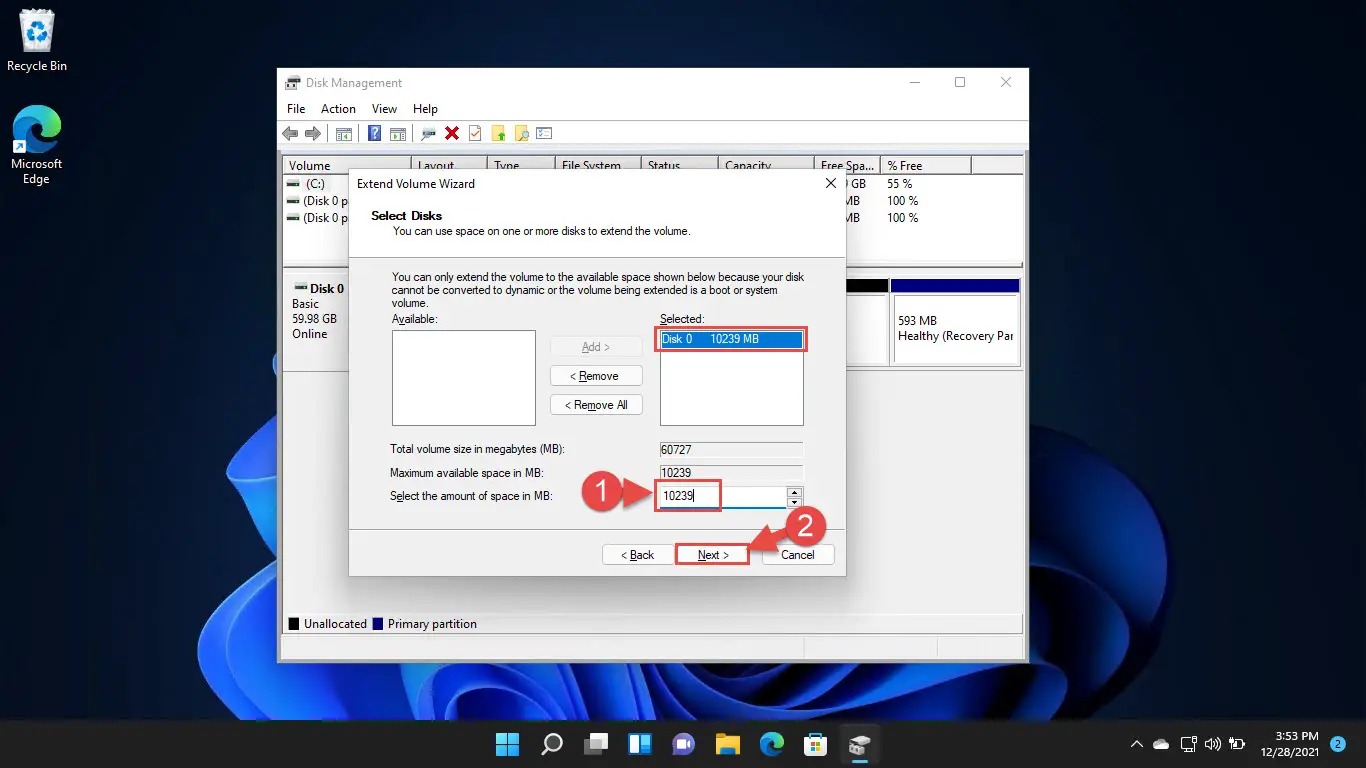The height and width of the screenshot is (768, 1366).
Task: Click the 55 % free value
Action: tap(900, 184)
